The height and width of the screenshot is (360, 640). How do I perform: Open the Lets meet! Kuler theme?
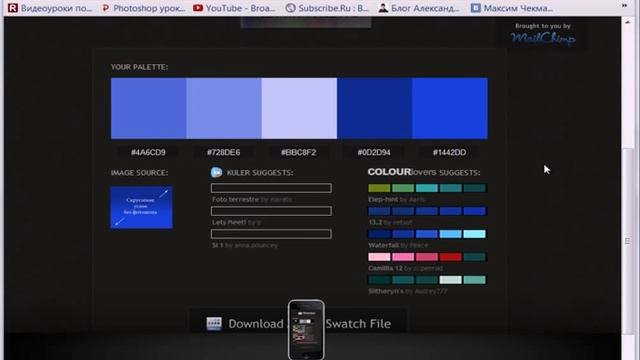coord(229,222)
